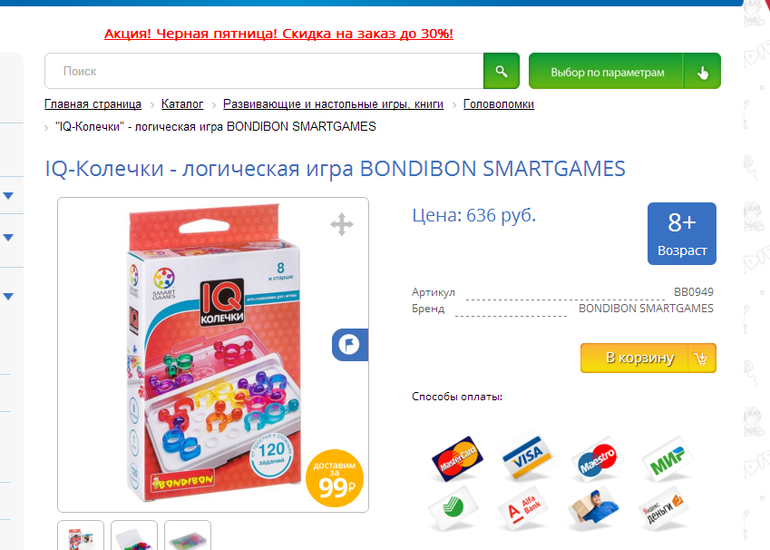The height and width of the screenshot is (550, 770).
Task: Add product with В корзину button
Action: (648, 358)
